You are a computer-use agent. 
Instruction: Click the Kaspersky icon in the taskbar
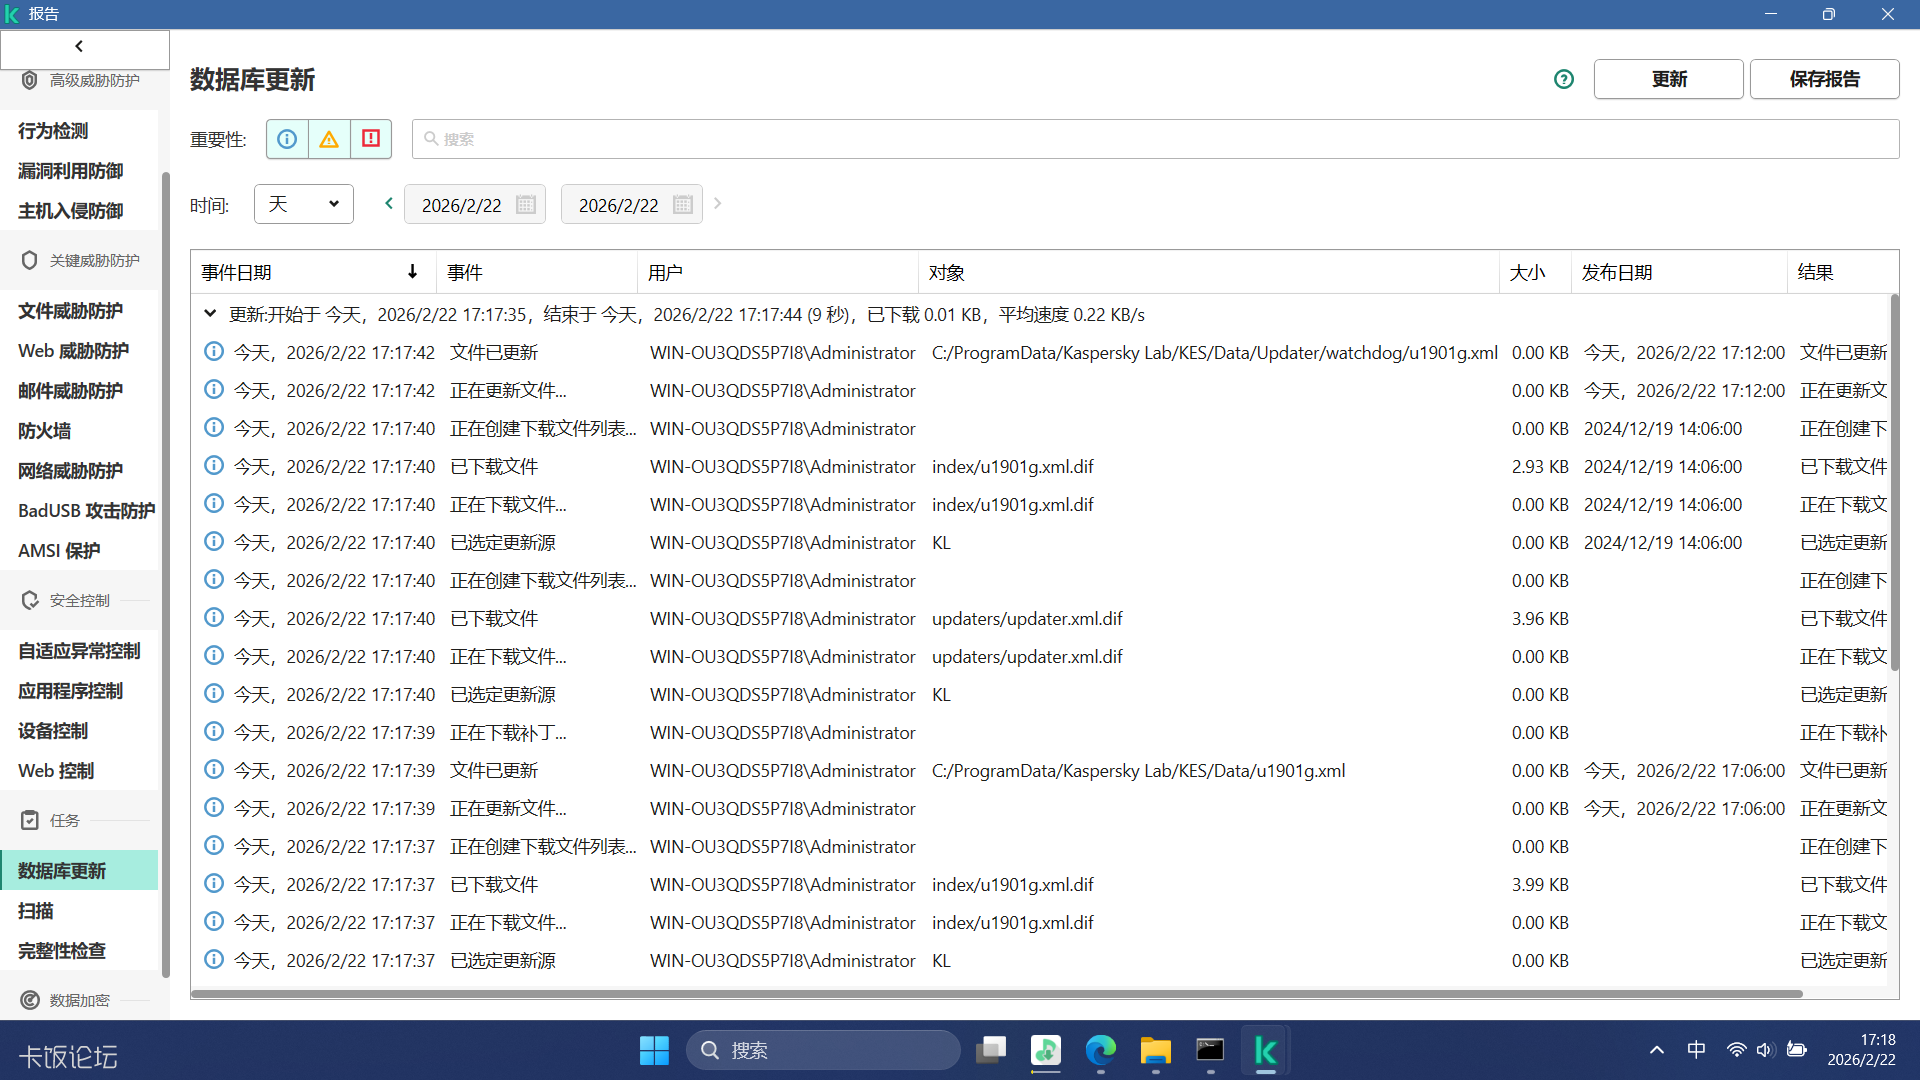(x=1265, y=1050)
